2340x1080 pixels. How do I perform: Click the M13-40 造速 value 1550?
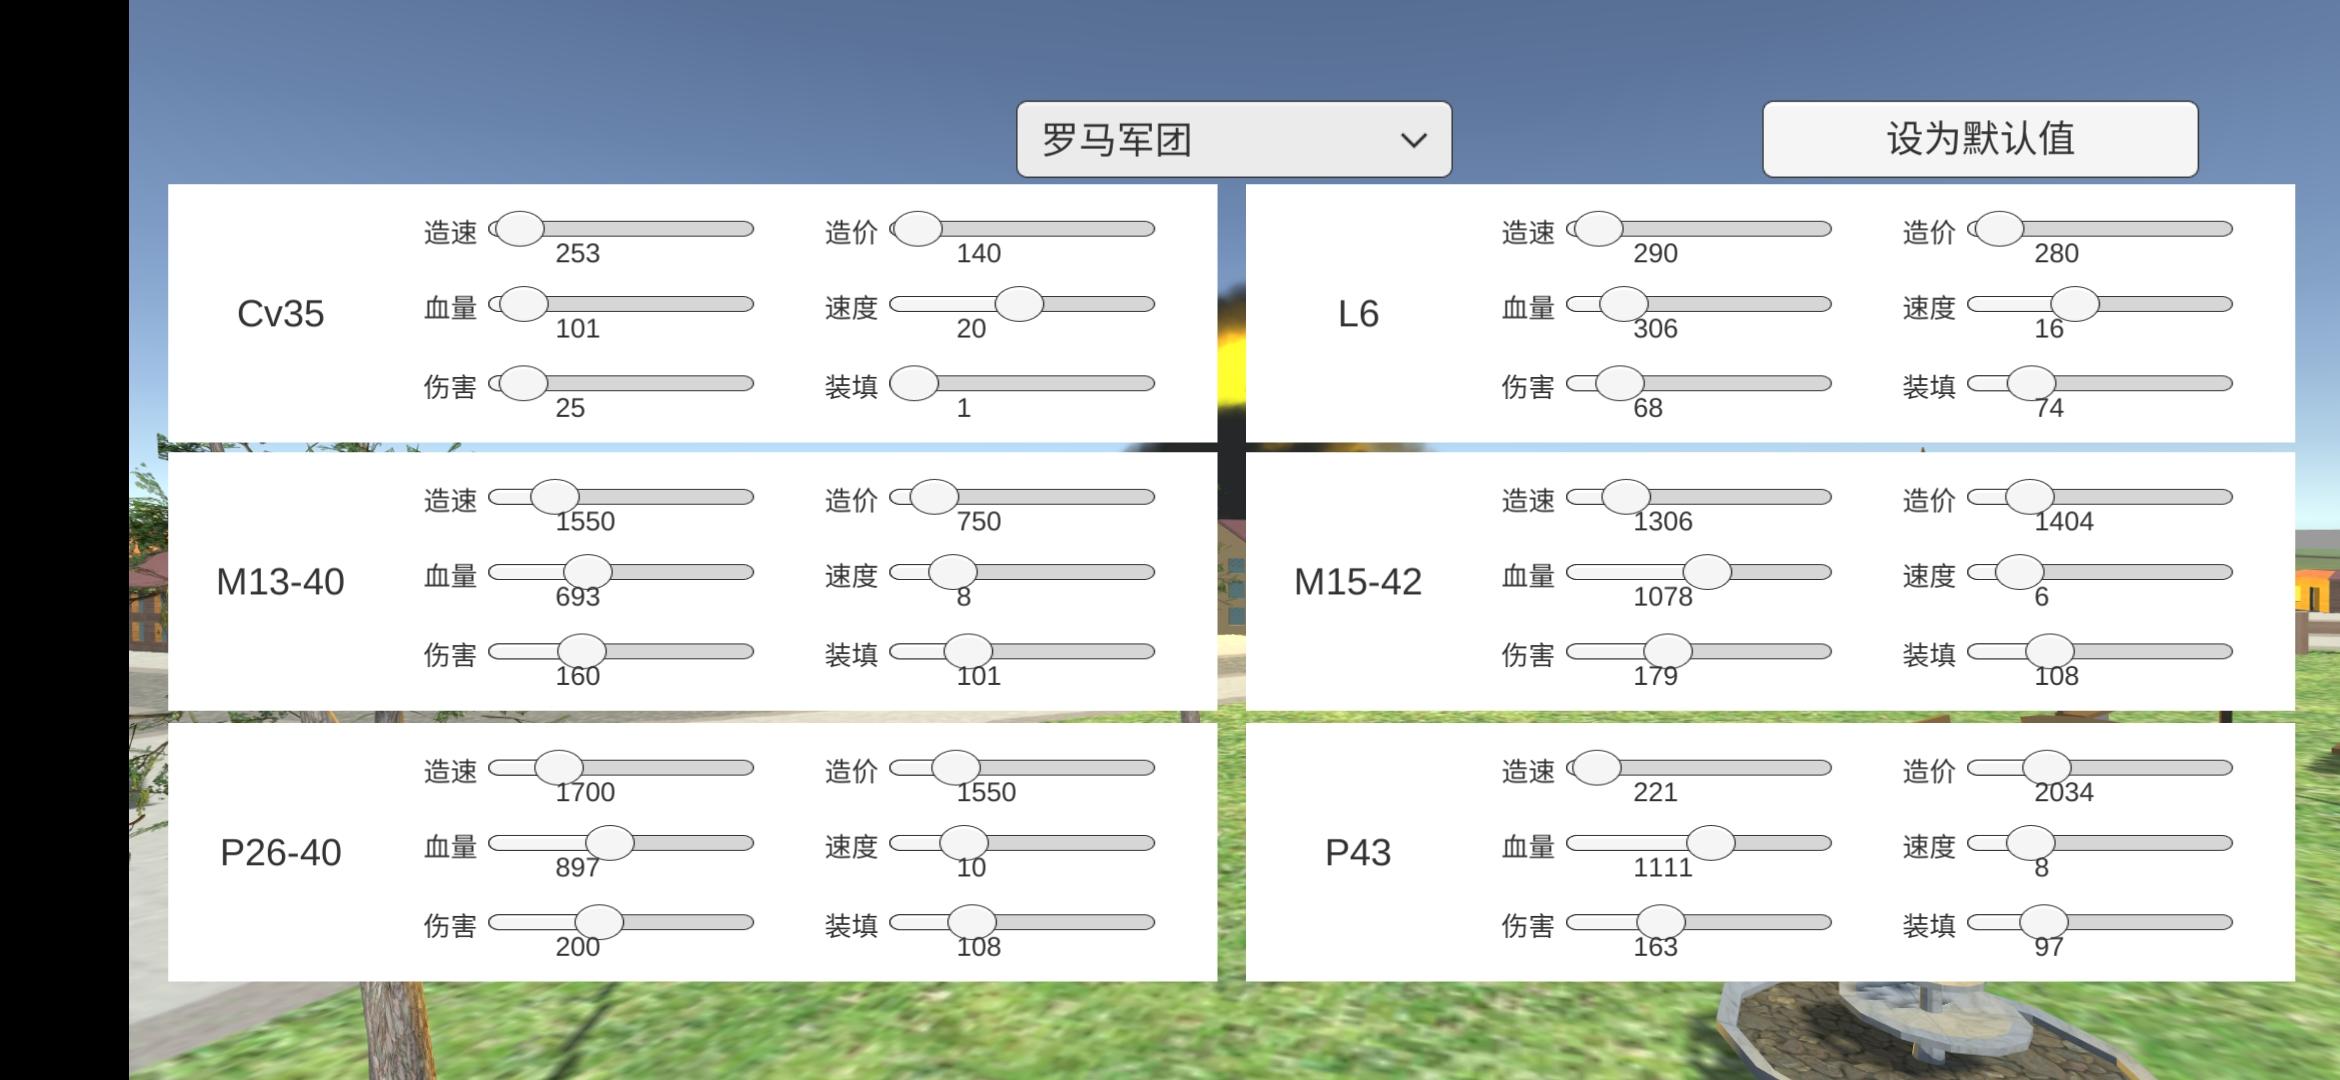click(x=585, y=522)
